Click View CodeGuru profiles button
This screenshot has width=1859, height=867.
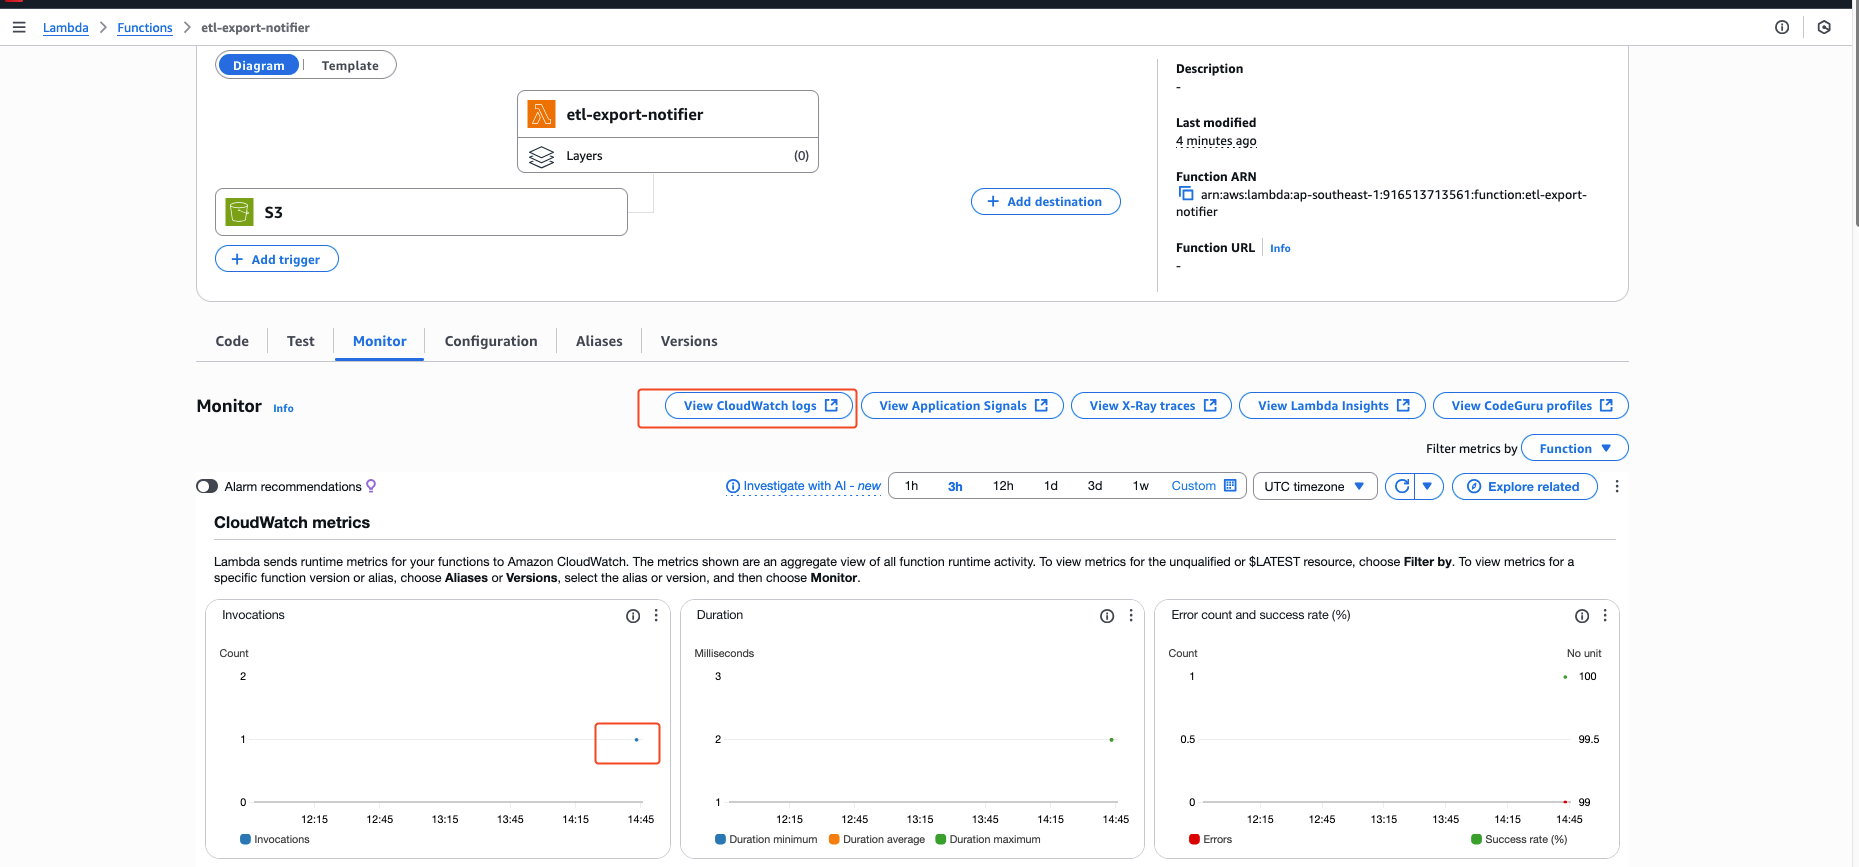1531,405
